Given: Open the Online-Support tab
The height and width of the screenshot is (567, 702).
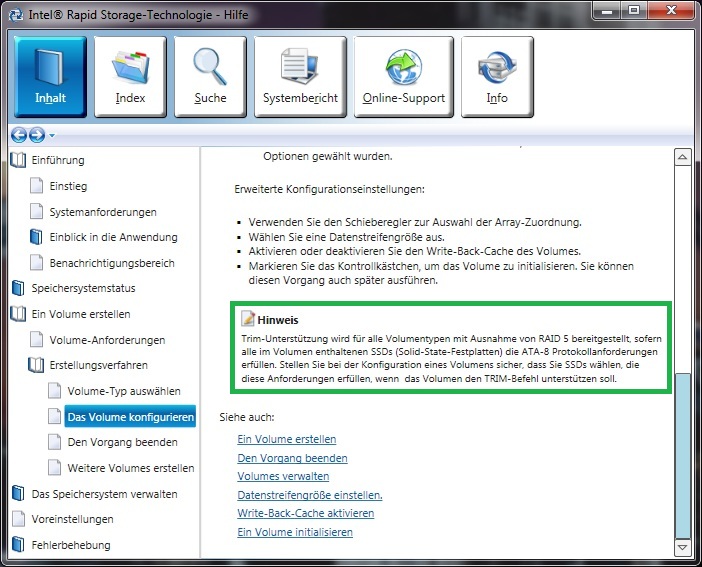Looking at the screenshot, I should tap(404, 77).
